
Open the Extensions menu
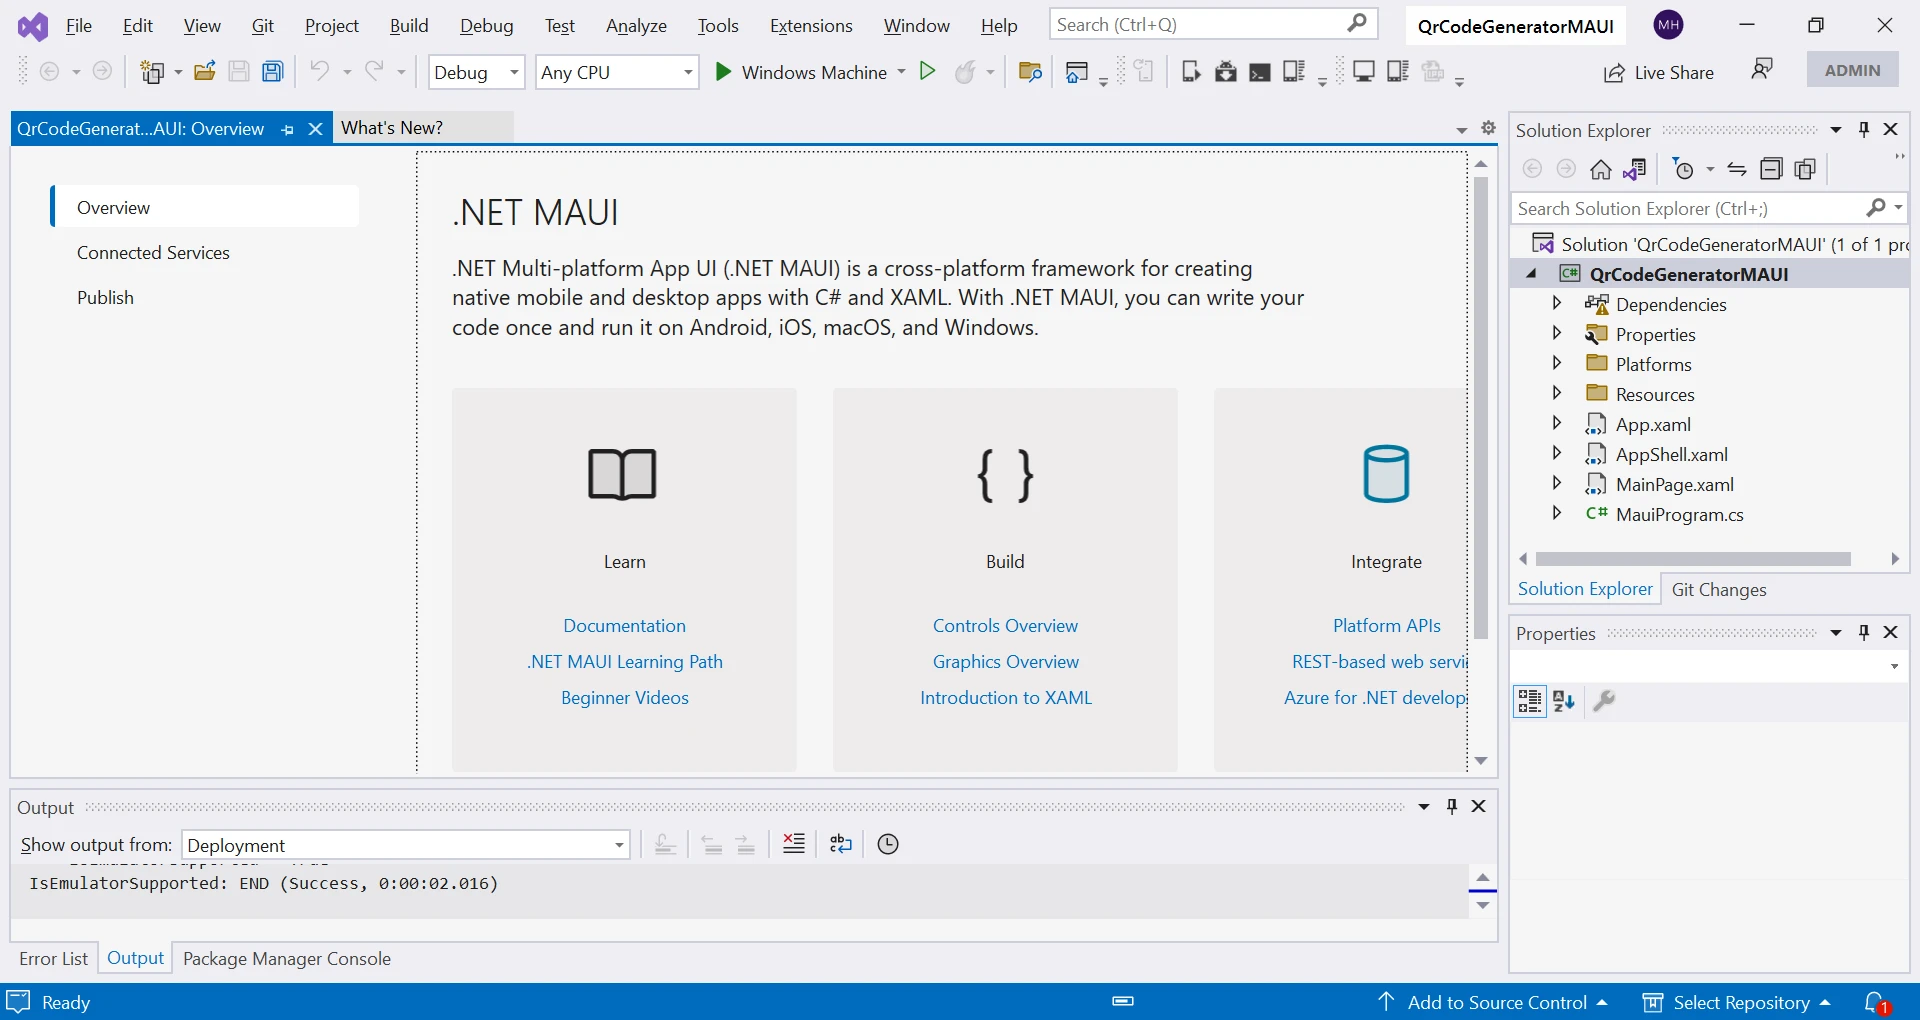pyautogui.click(x=810, y=26)
